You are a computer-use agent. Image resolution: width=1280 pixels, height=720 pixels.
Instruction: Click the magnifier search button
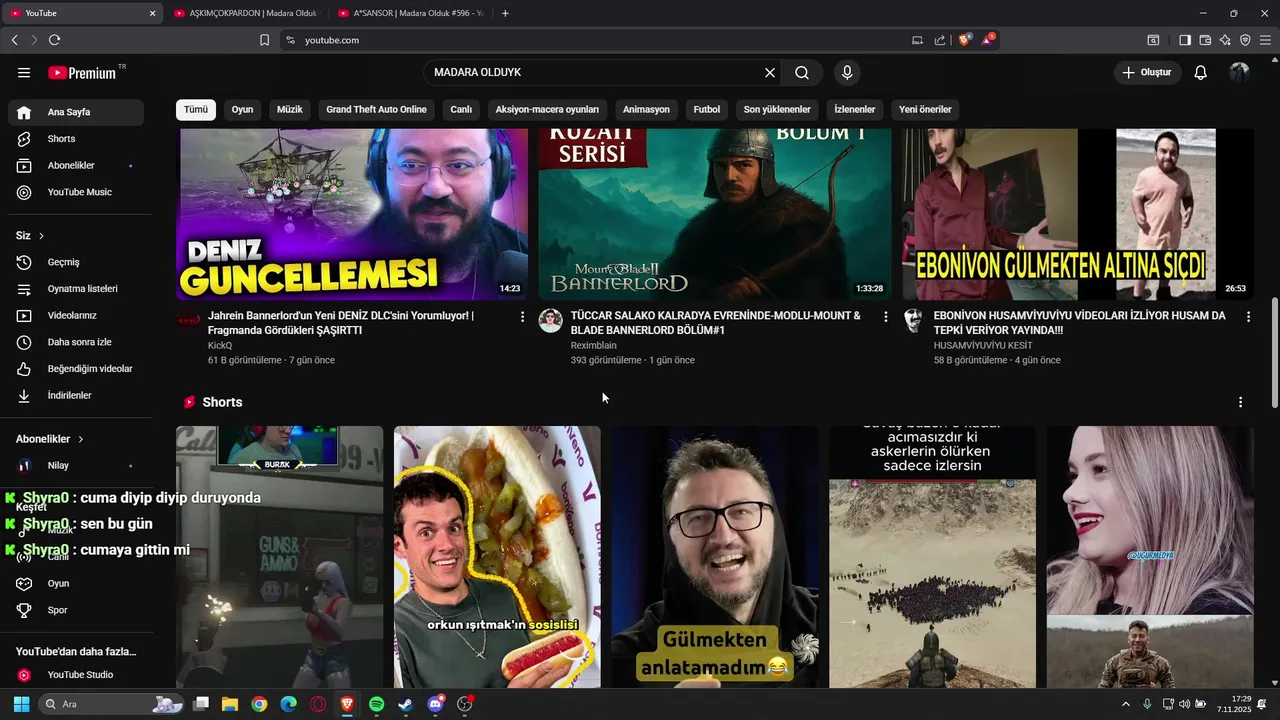802,73
